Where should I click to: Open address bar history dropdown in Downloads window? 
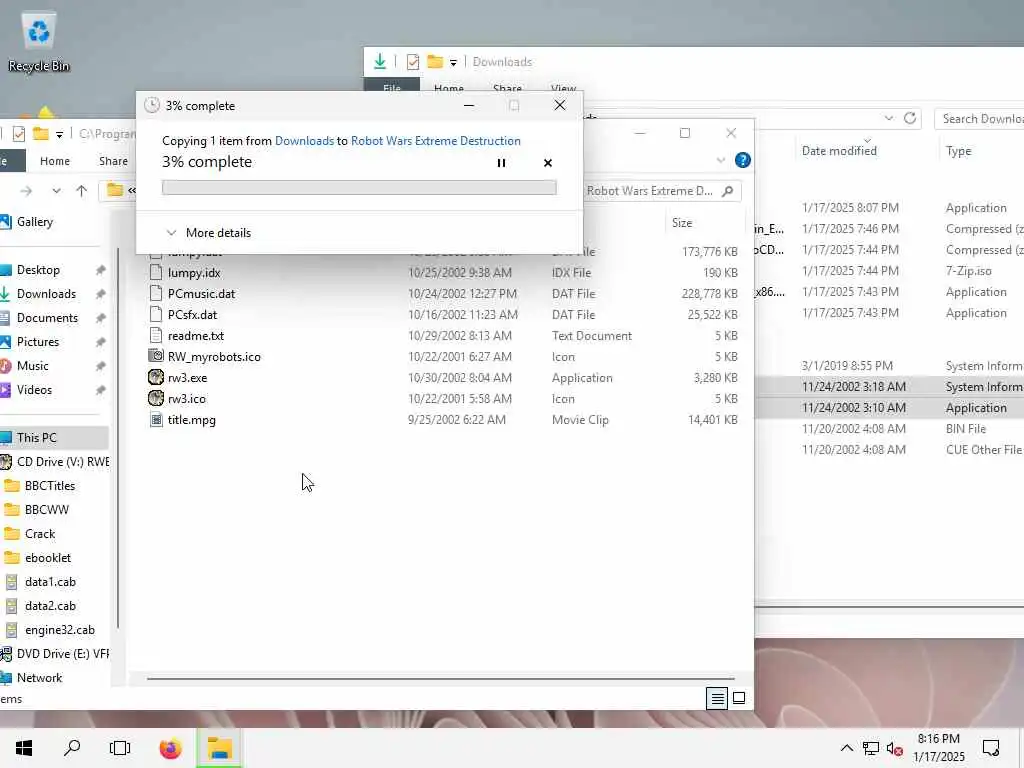pos(889,118)
